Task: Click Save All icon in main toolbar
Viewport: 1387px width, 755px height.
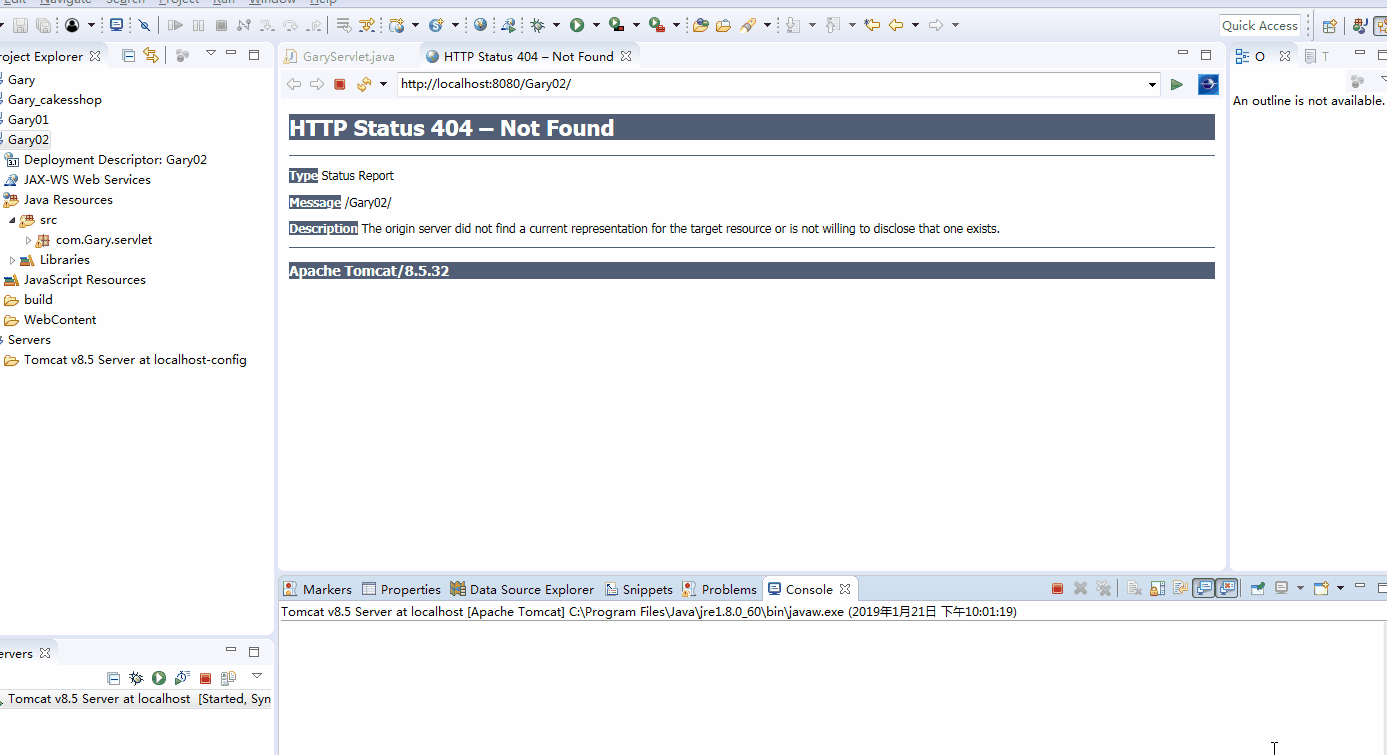Action: (43, 25)
